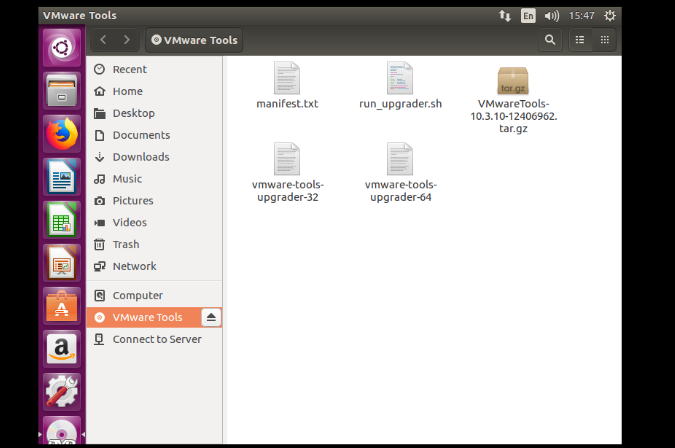Open System Settings from the launcher

click(62, 392)
